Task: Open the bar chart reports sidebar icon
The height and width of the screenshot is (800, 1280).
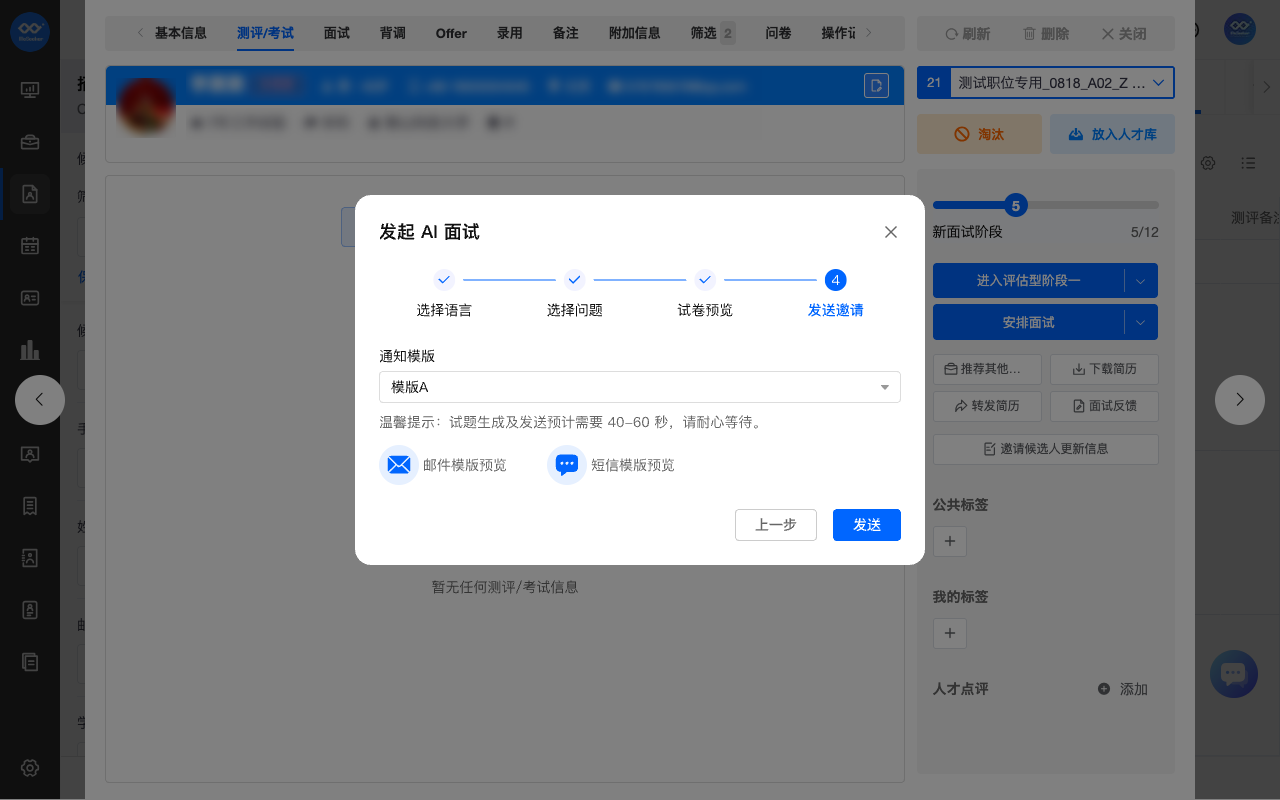Action: coord(30,350)
